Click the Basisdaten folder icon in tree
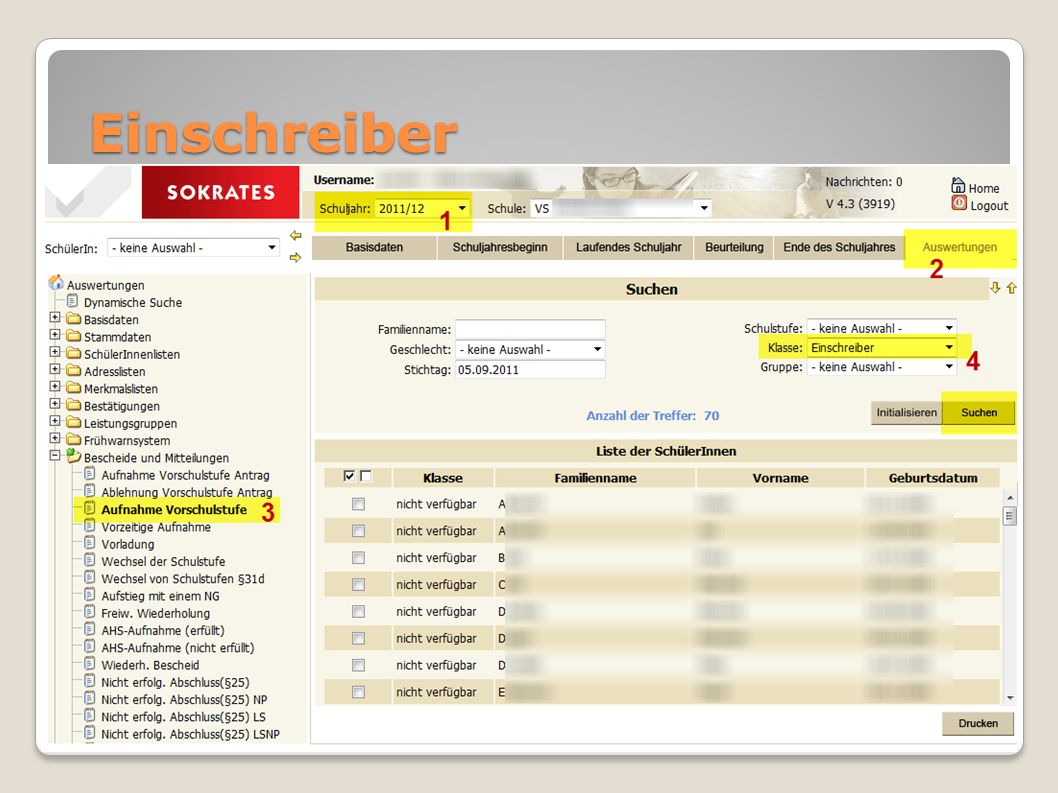 (73, 319)
